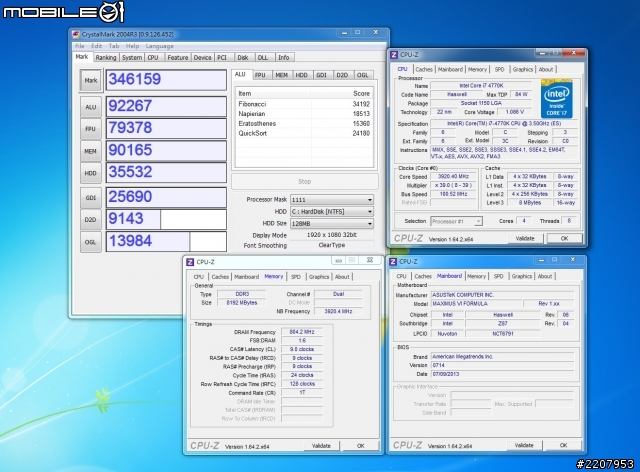Viewport: 640px width, 472px height.
Task: Click Validate in CPU-Z Memory window
Action: [321, 446]
